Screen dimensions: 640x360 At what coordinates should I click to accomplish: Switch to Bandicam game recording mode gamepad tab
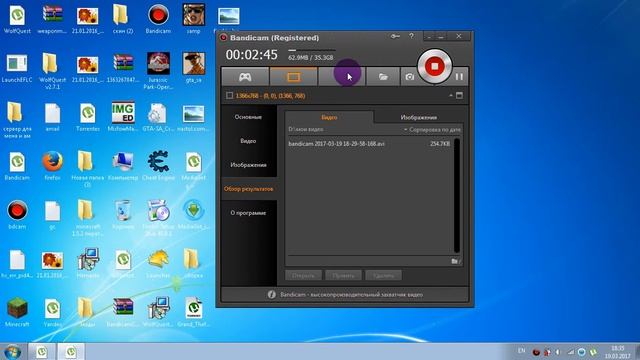245,77
